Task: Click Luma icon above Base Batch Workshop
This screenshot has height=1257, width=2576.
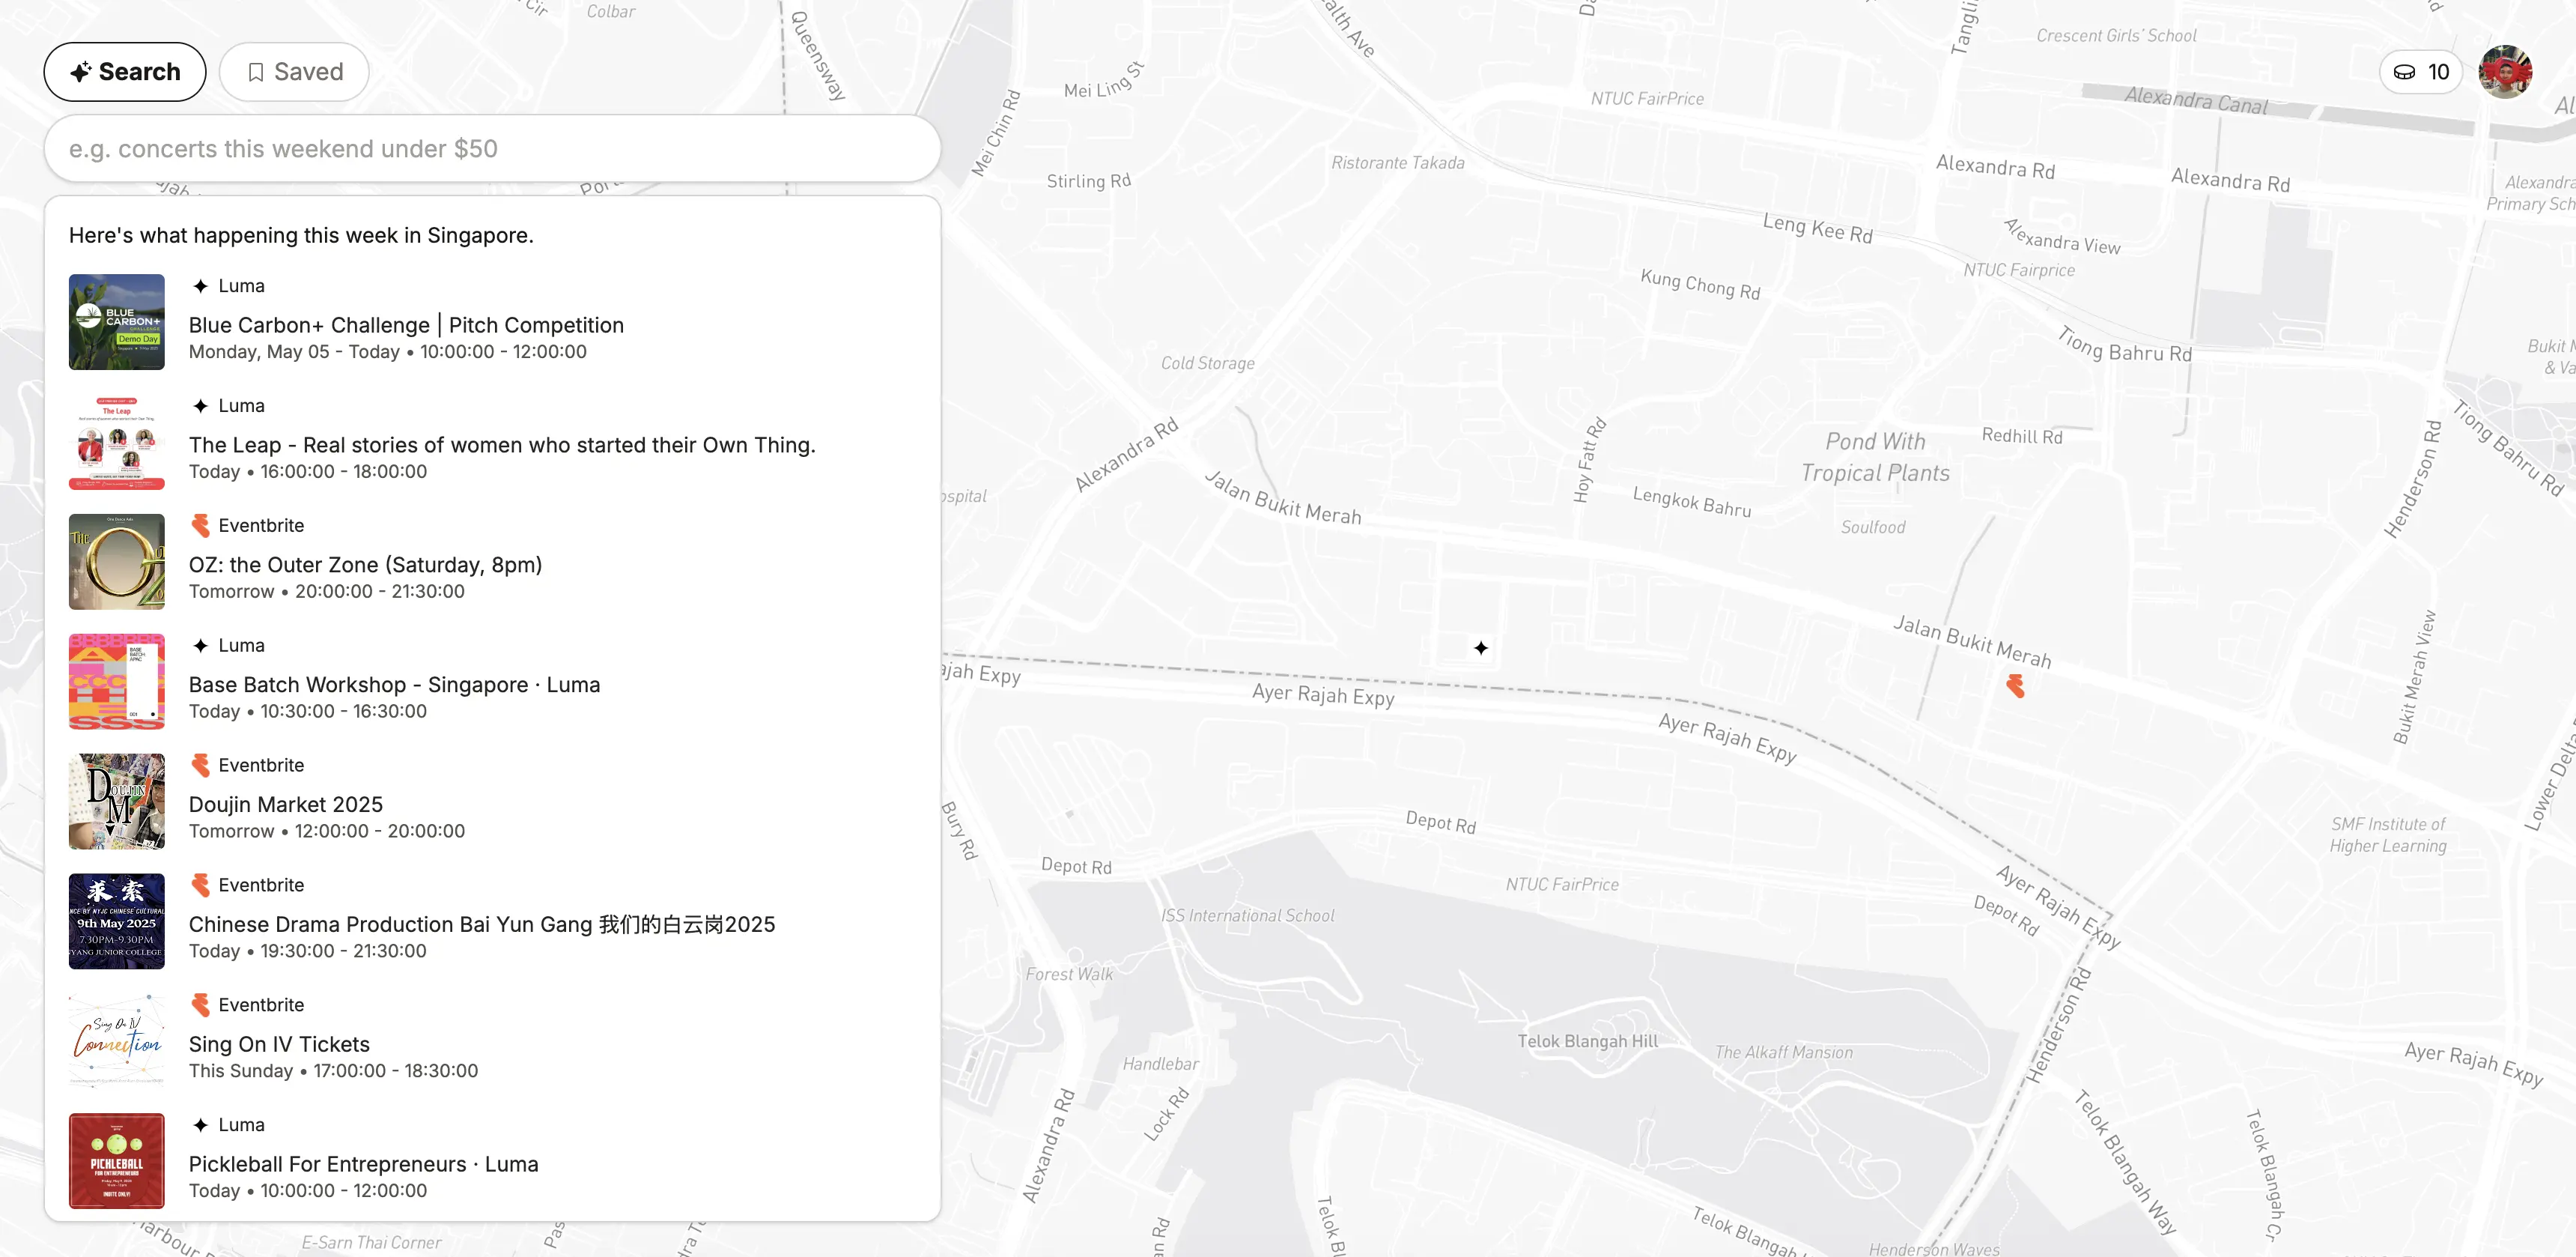Action: coord(200,646)
